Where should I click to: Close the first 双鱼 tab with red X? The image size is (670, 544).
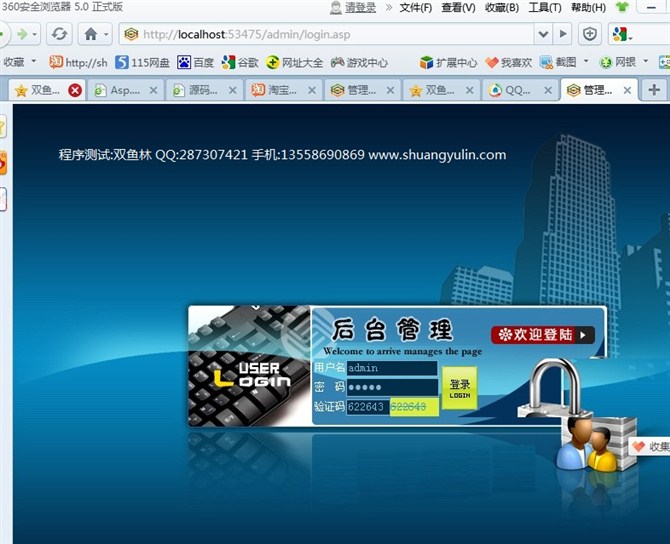[75, 90]
